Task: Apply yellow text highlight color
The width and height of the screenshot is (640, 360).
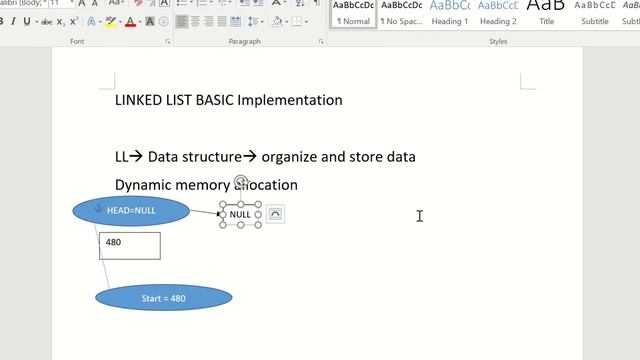Action: (110, 22)
